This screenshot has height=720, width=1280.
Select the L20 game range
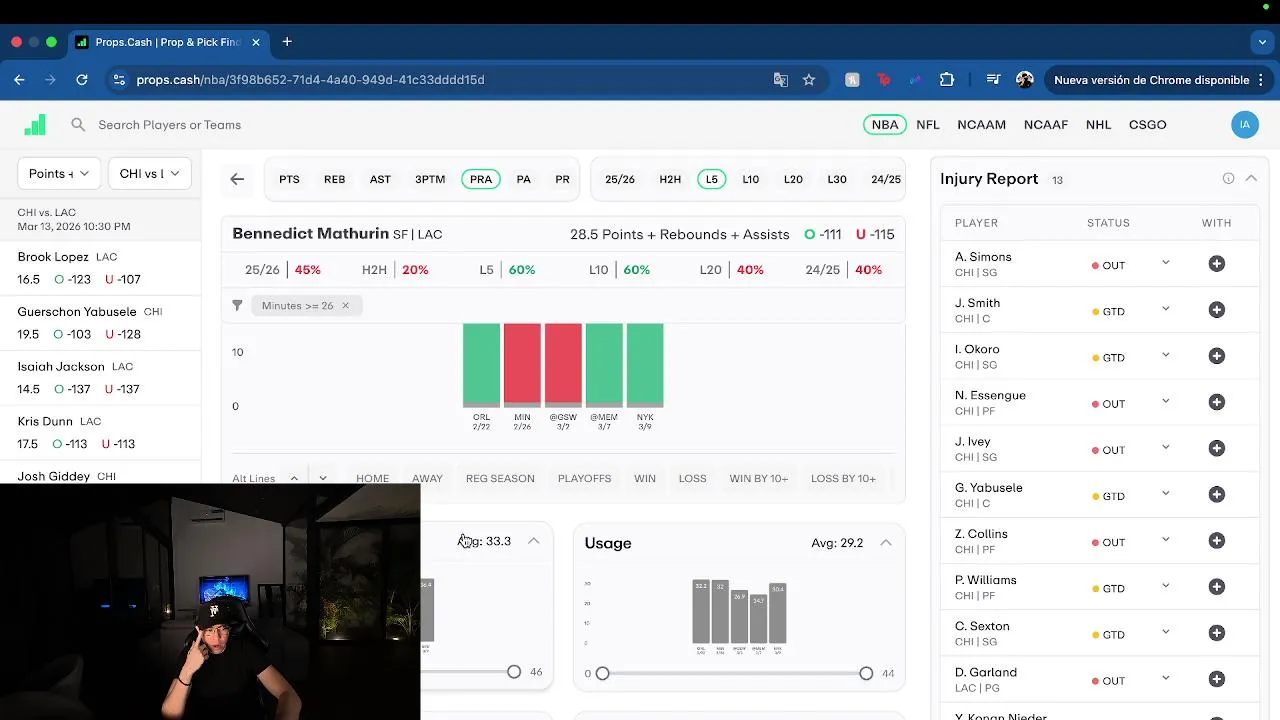(x=793, y=179)
